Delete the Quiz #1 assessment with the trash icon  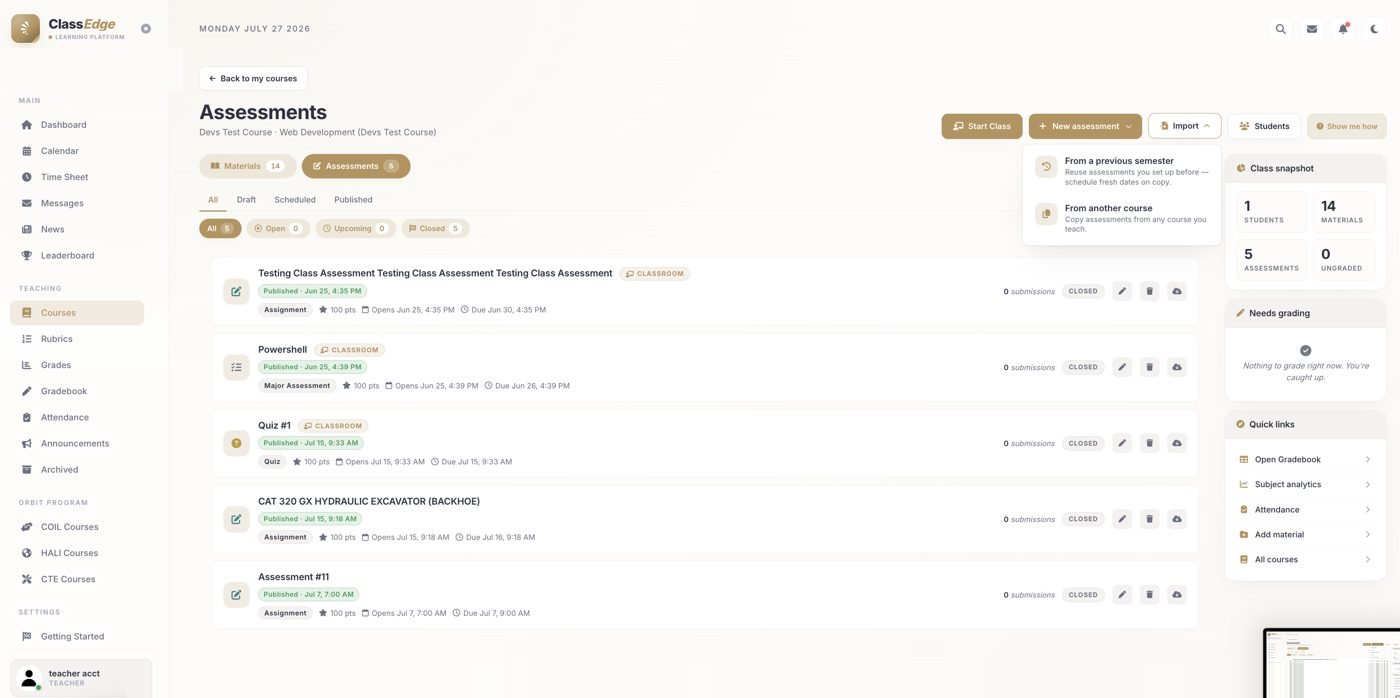(x=1149, y=443)
